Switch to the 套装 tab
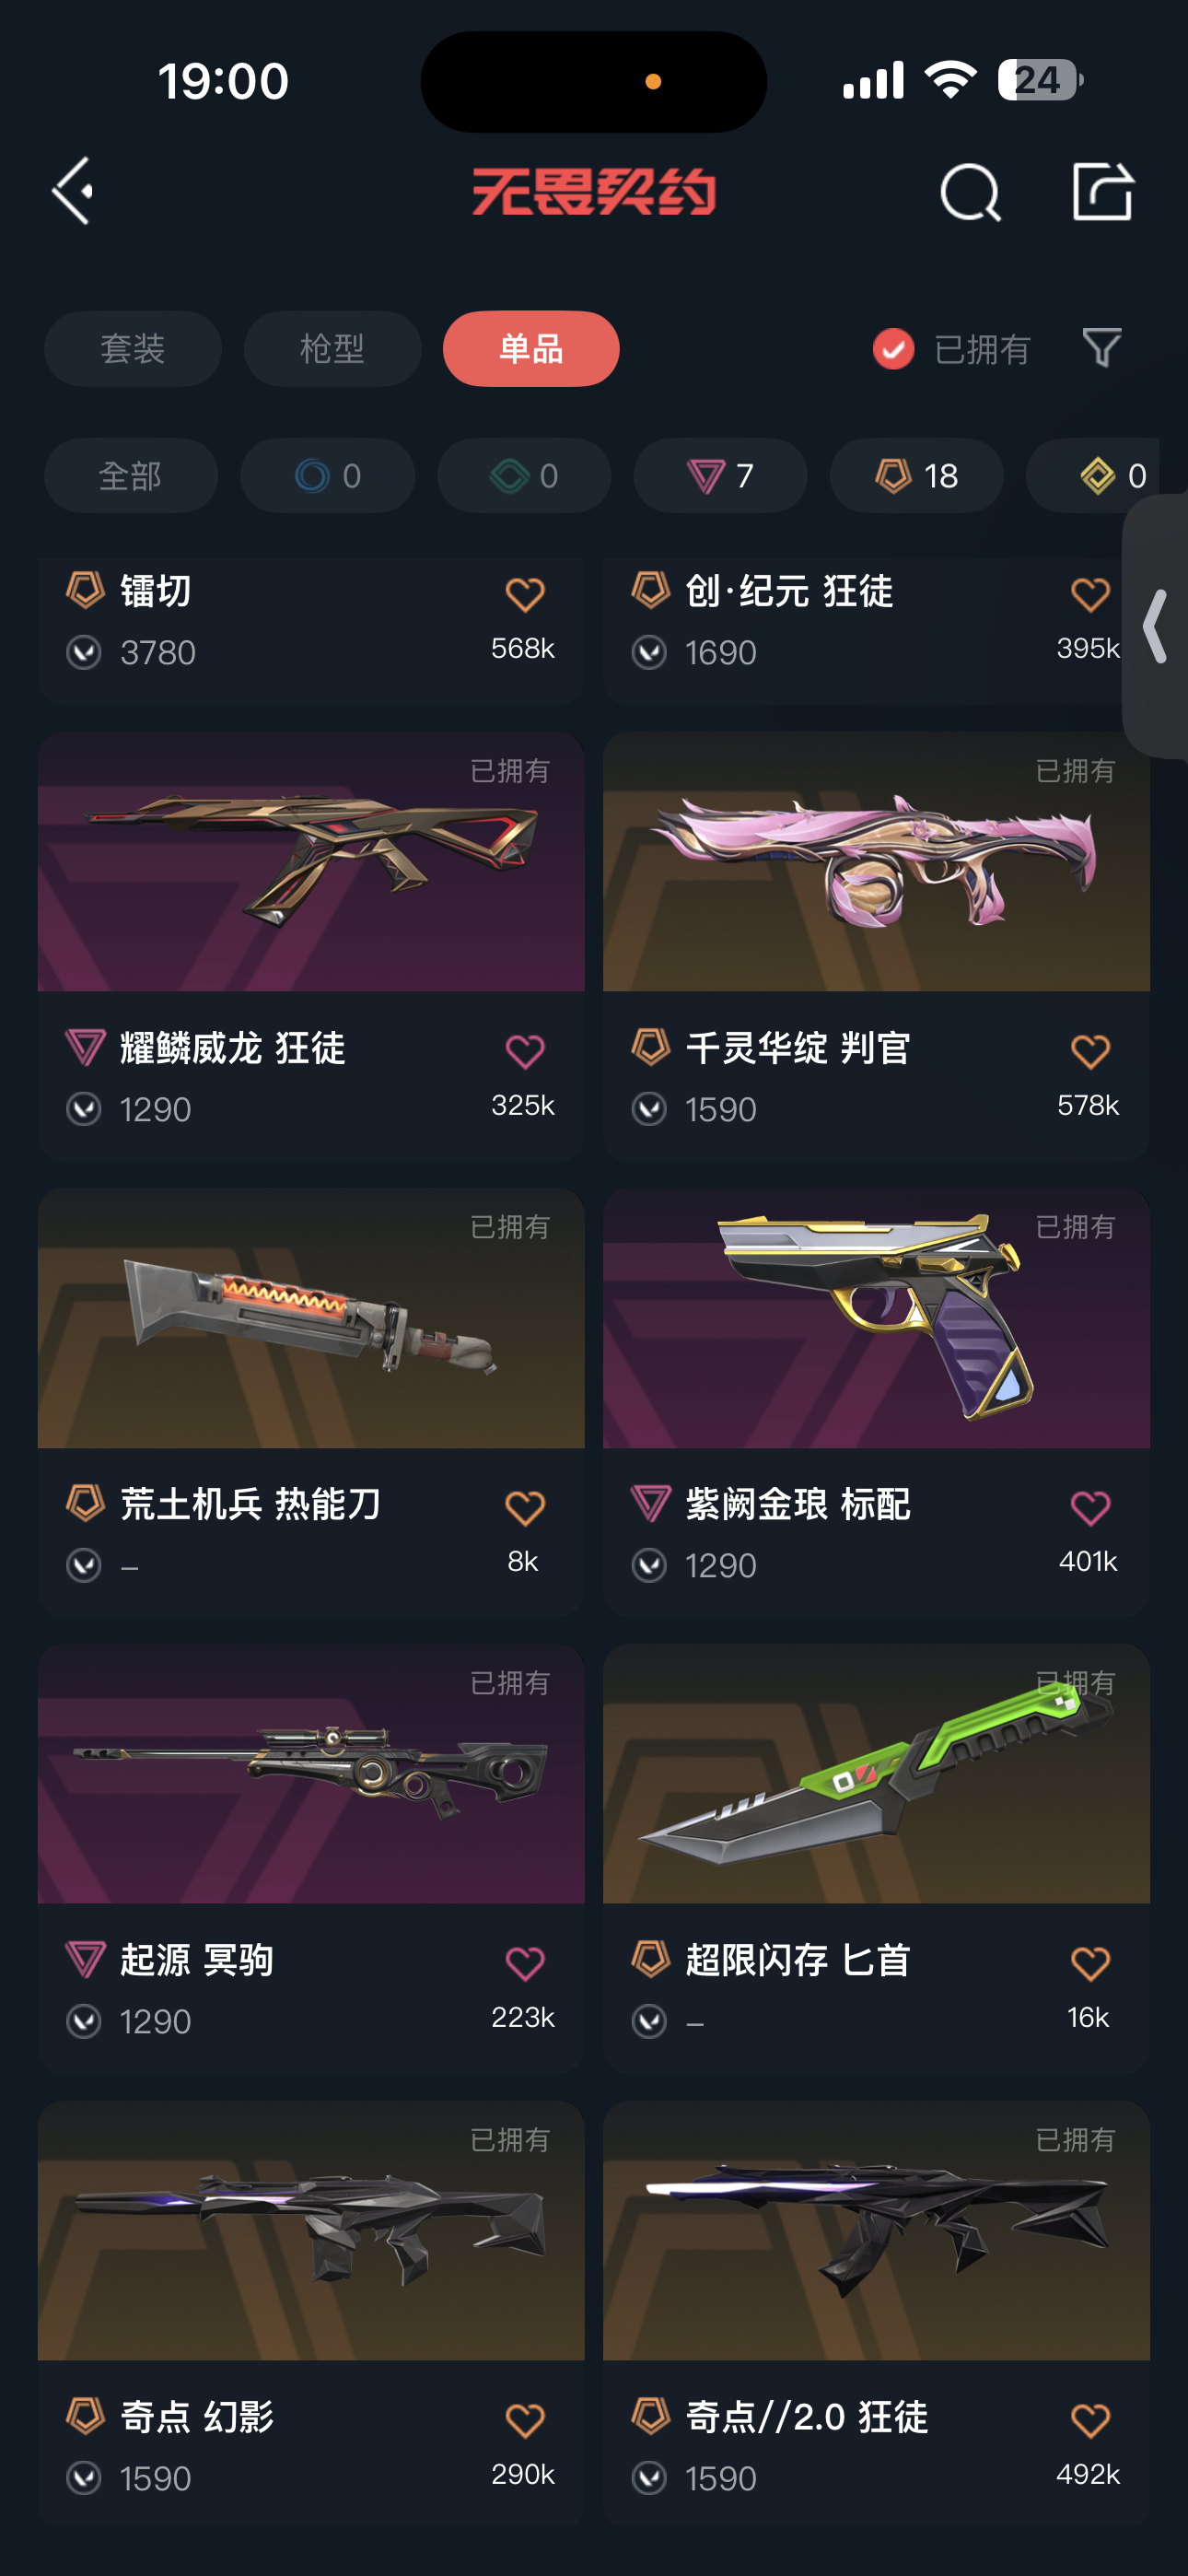 pos(133,349)
